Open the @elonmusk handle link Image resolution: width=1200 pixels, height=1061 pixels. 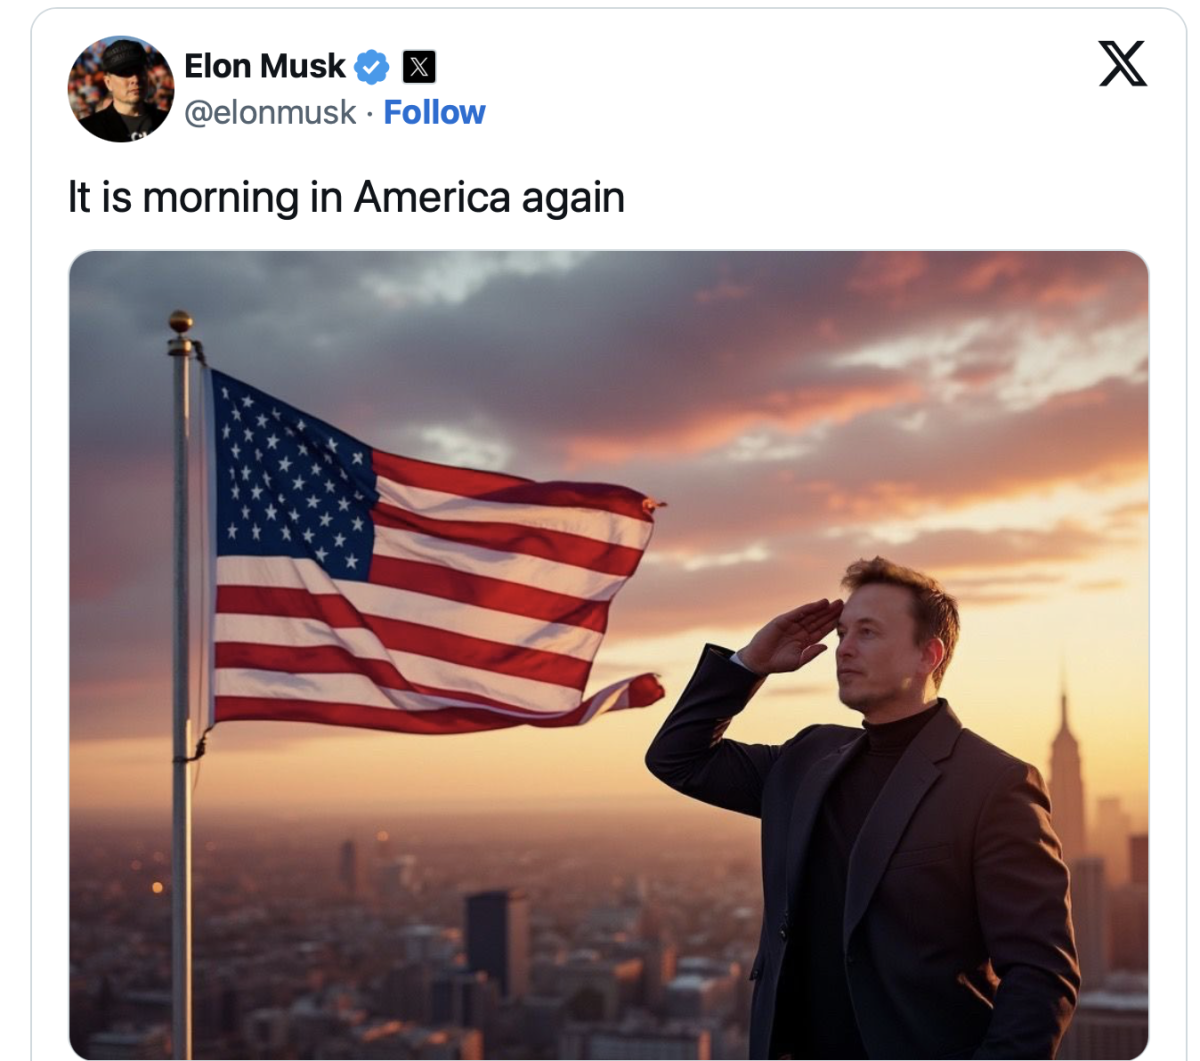click(x=270, y=112)
